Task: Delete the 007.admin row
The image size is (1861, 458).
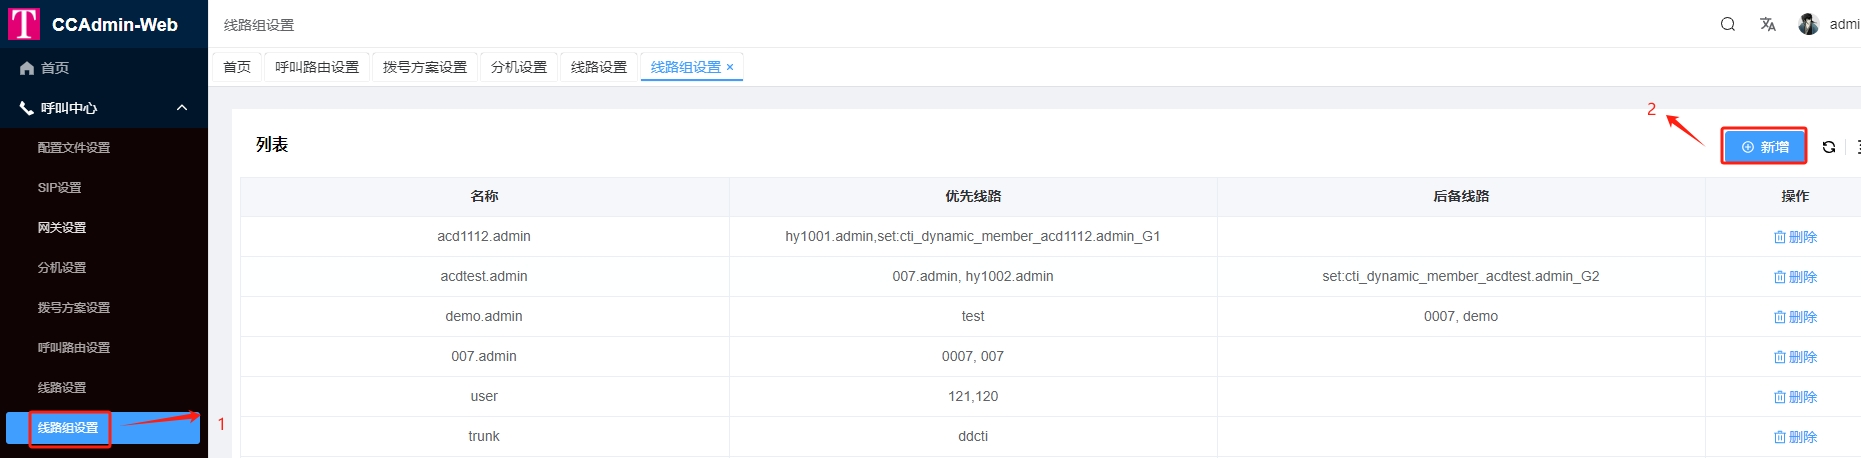Action: pos(1795,357)
